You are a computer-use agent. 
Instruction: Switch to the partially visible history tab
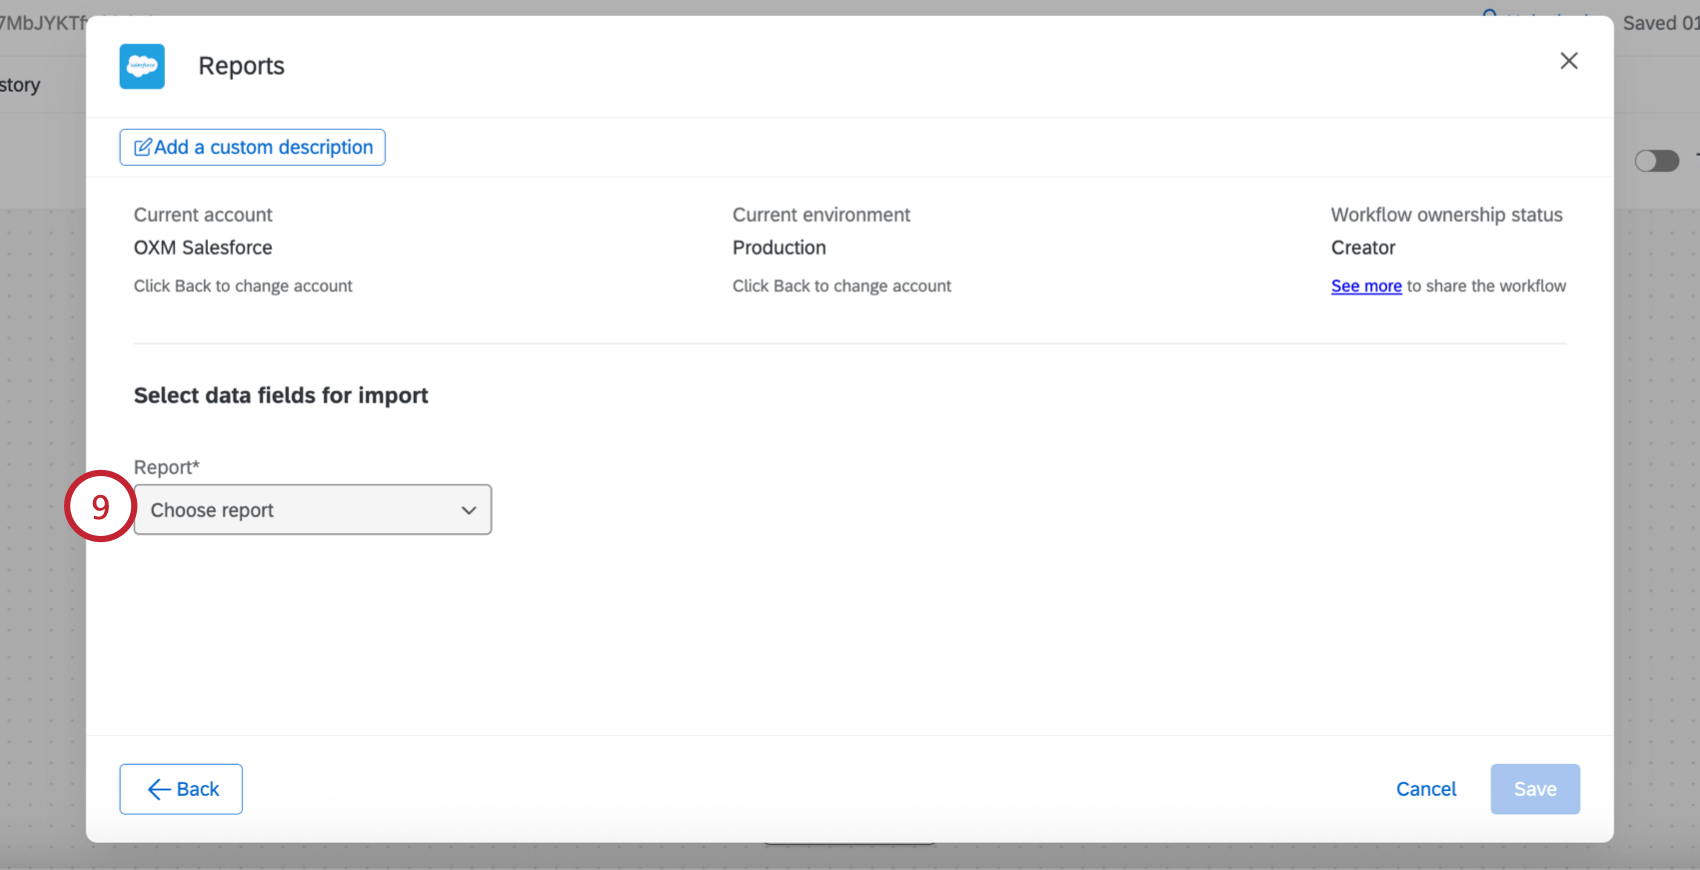[20, 85]
